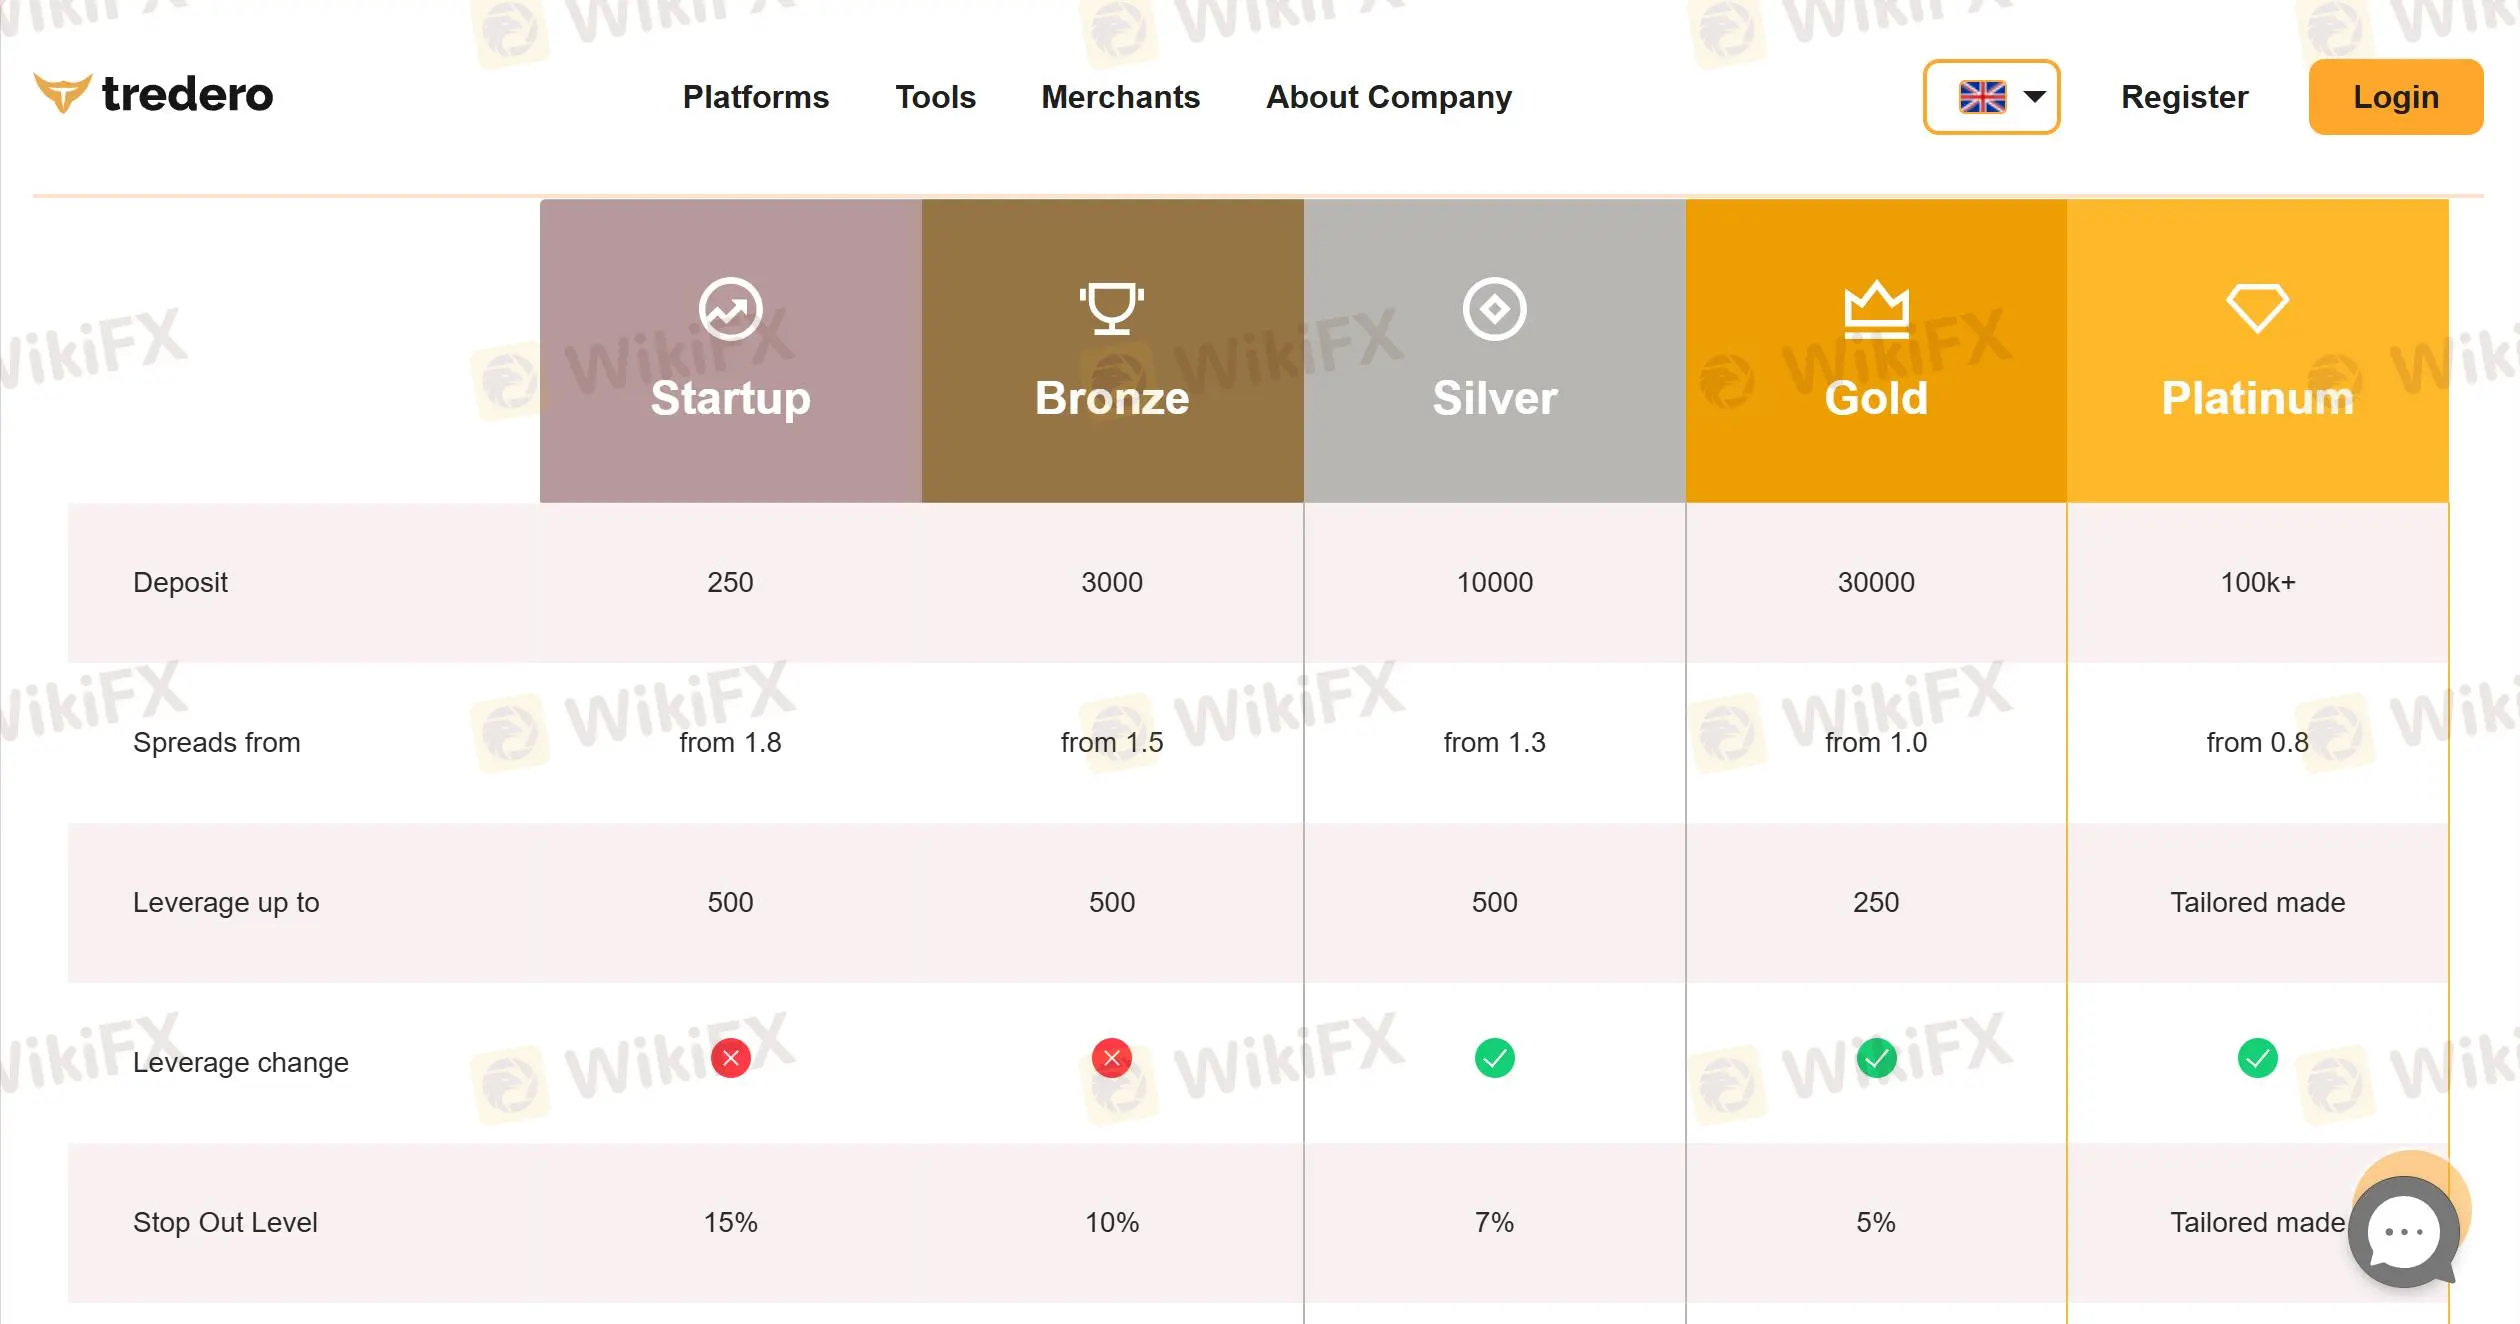Click the Bronze trophy icon
The width and height of the screenshot is (2520, 1324).
coord(1111,308)
